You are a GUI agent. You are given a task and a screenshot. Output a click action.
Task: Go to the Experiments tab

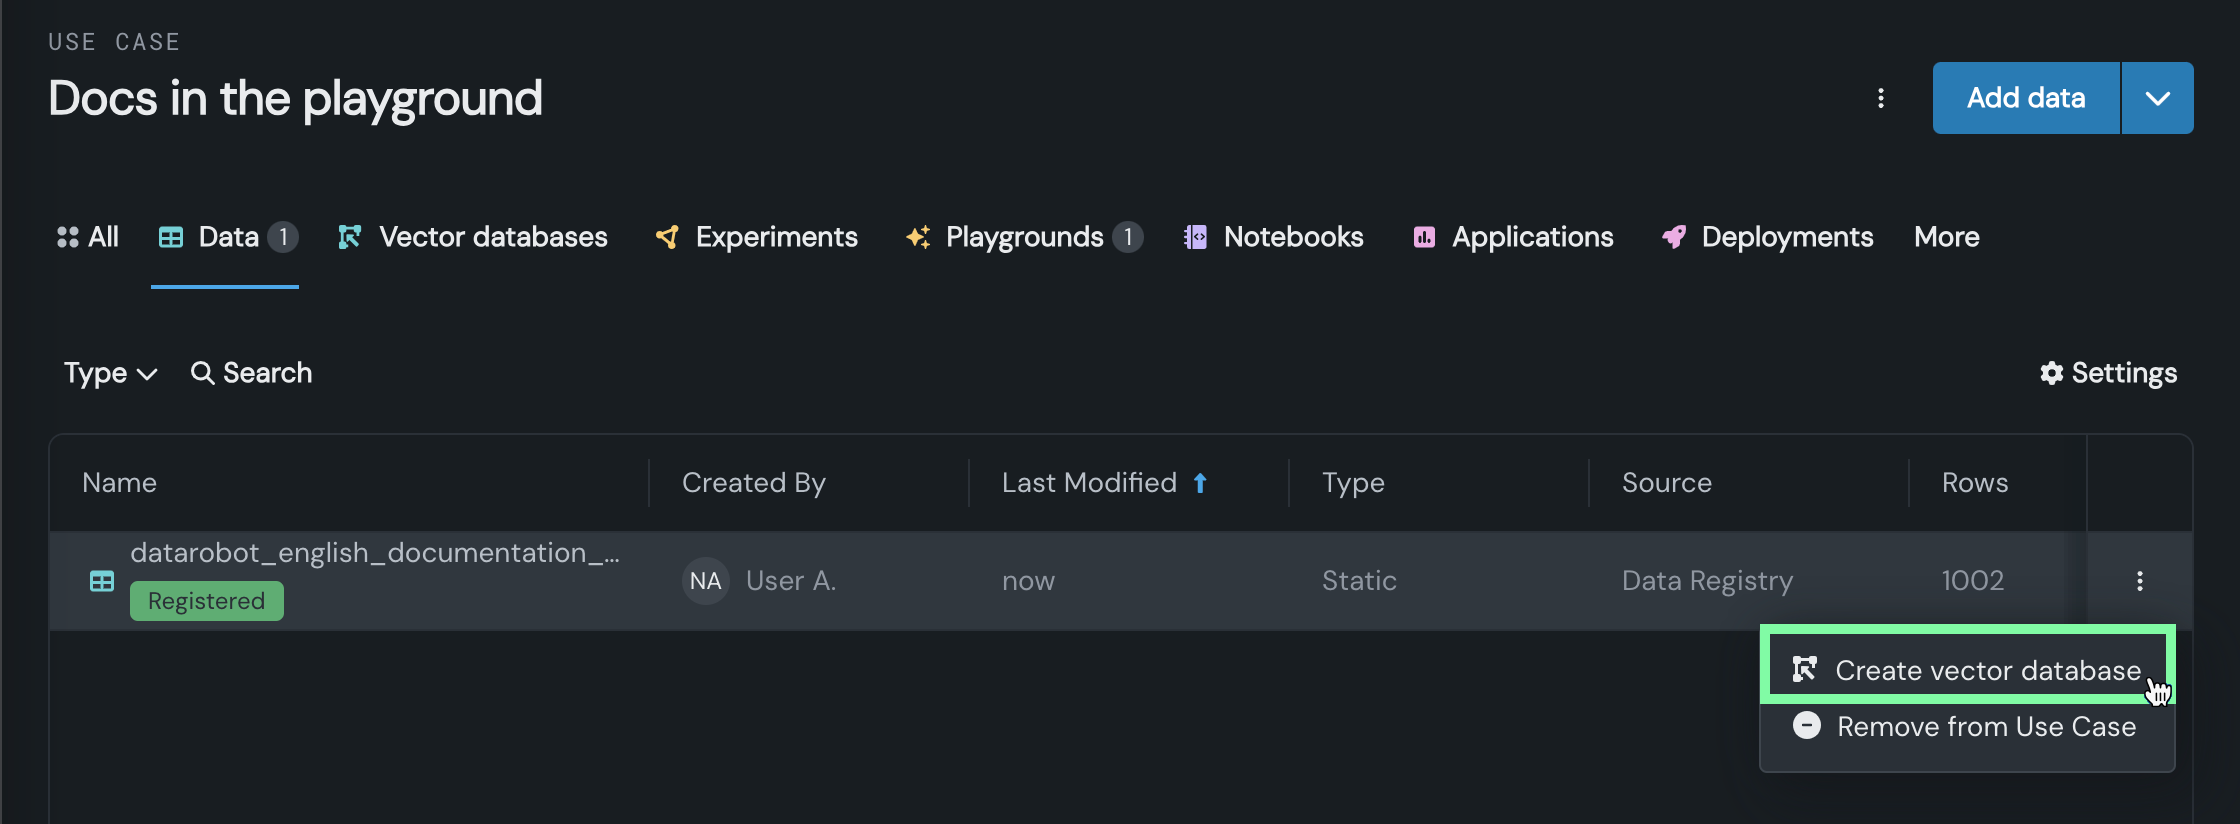coord(757,237)
